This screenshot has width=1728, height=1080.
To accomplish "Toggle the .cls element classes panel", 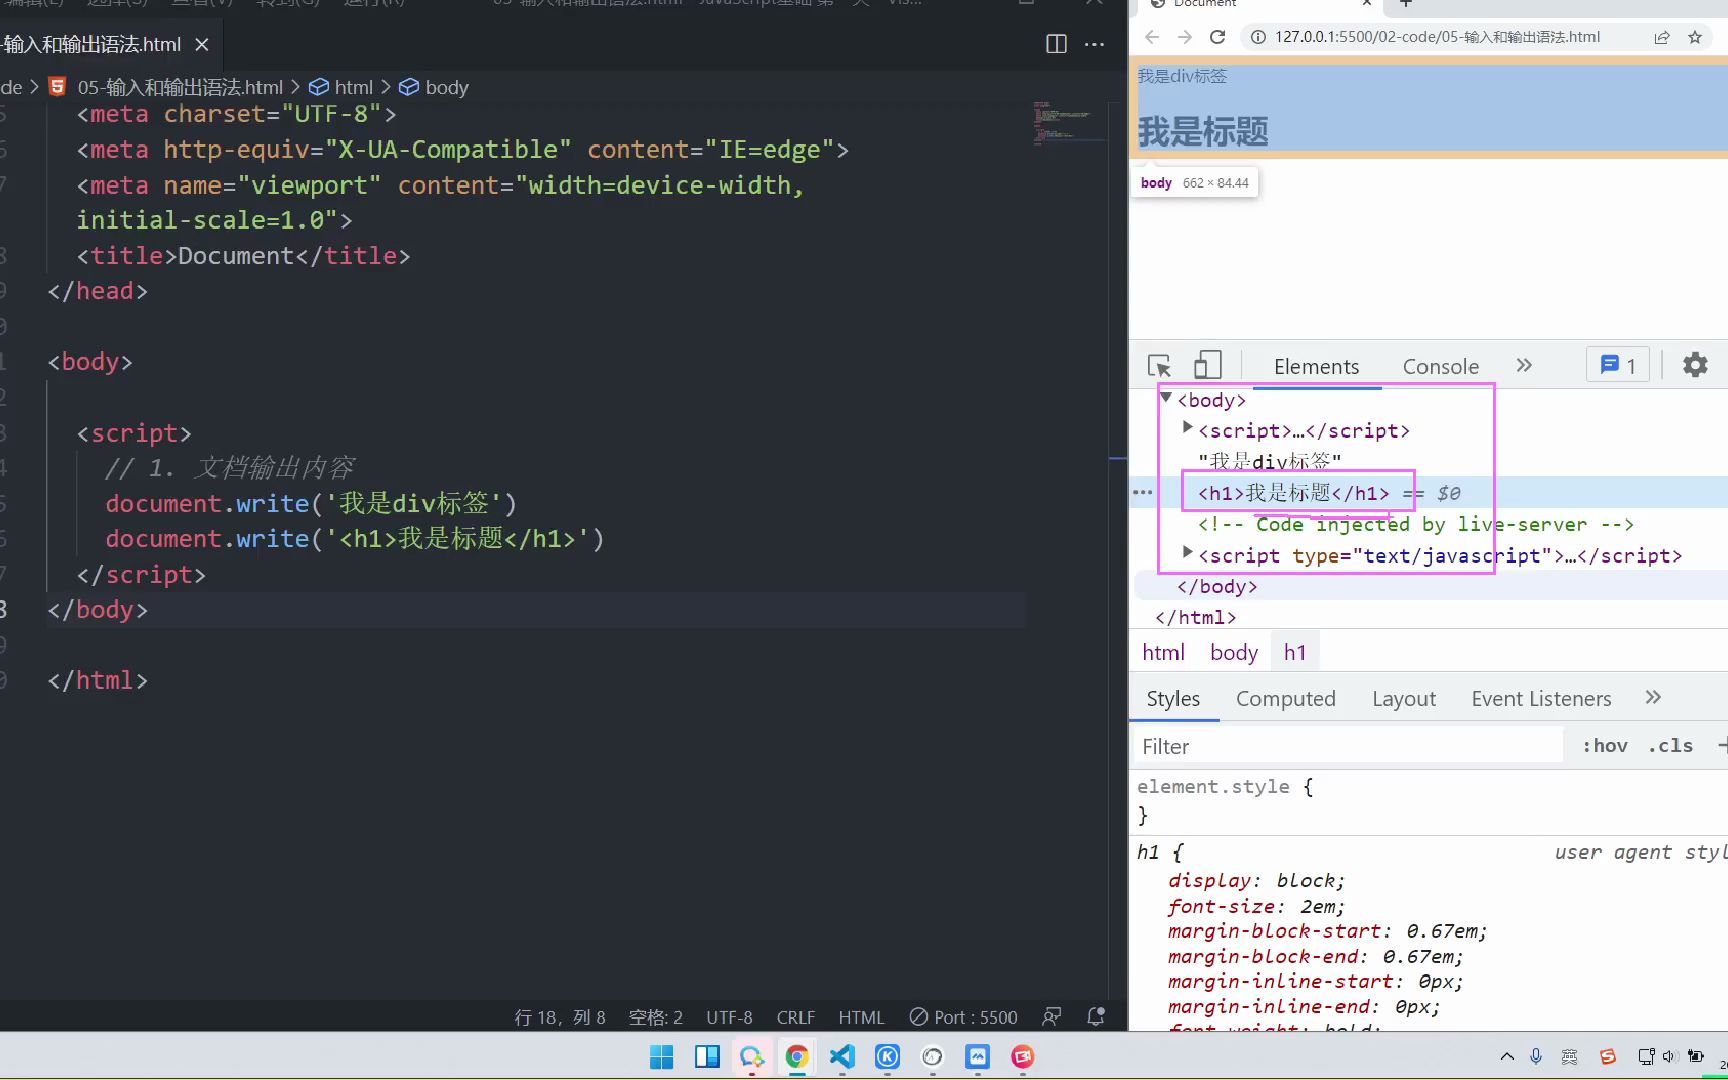I will click(x=1670, y=746).
